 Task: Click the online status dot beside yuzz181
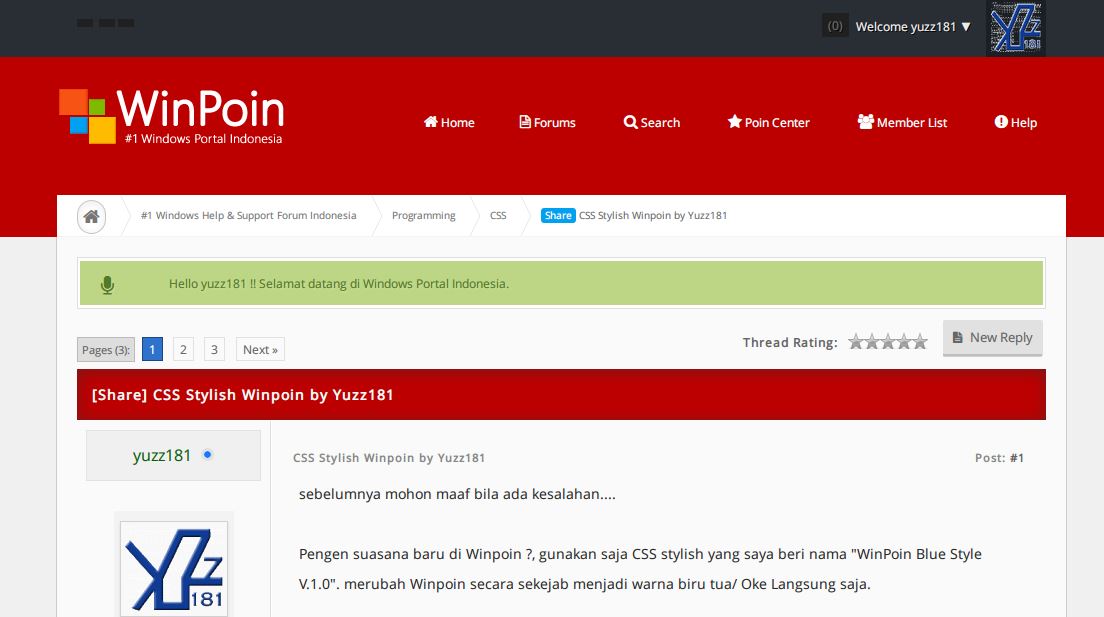[x=207, y=454]
